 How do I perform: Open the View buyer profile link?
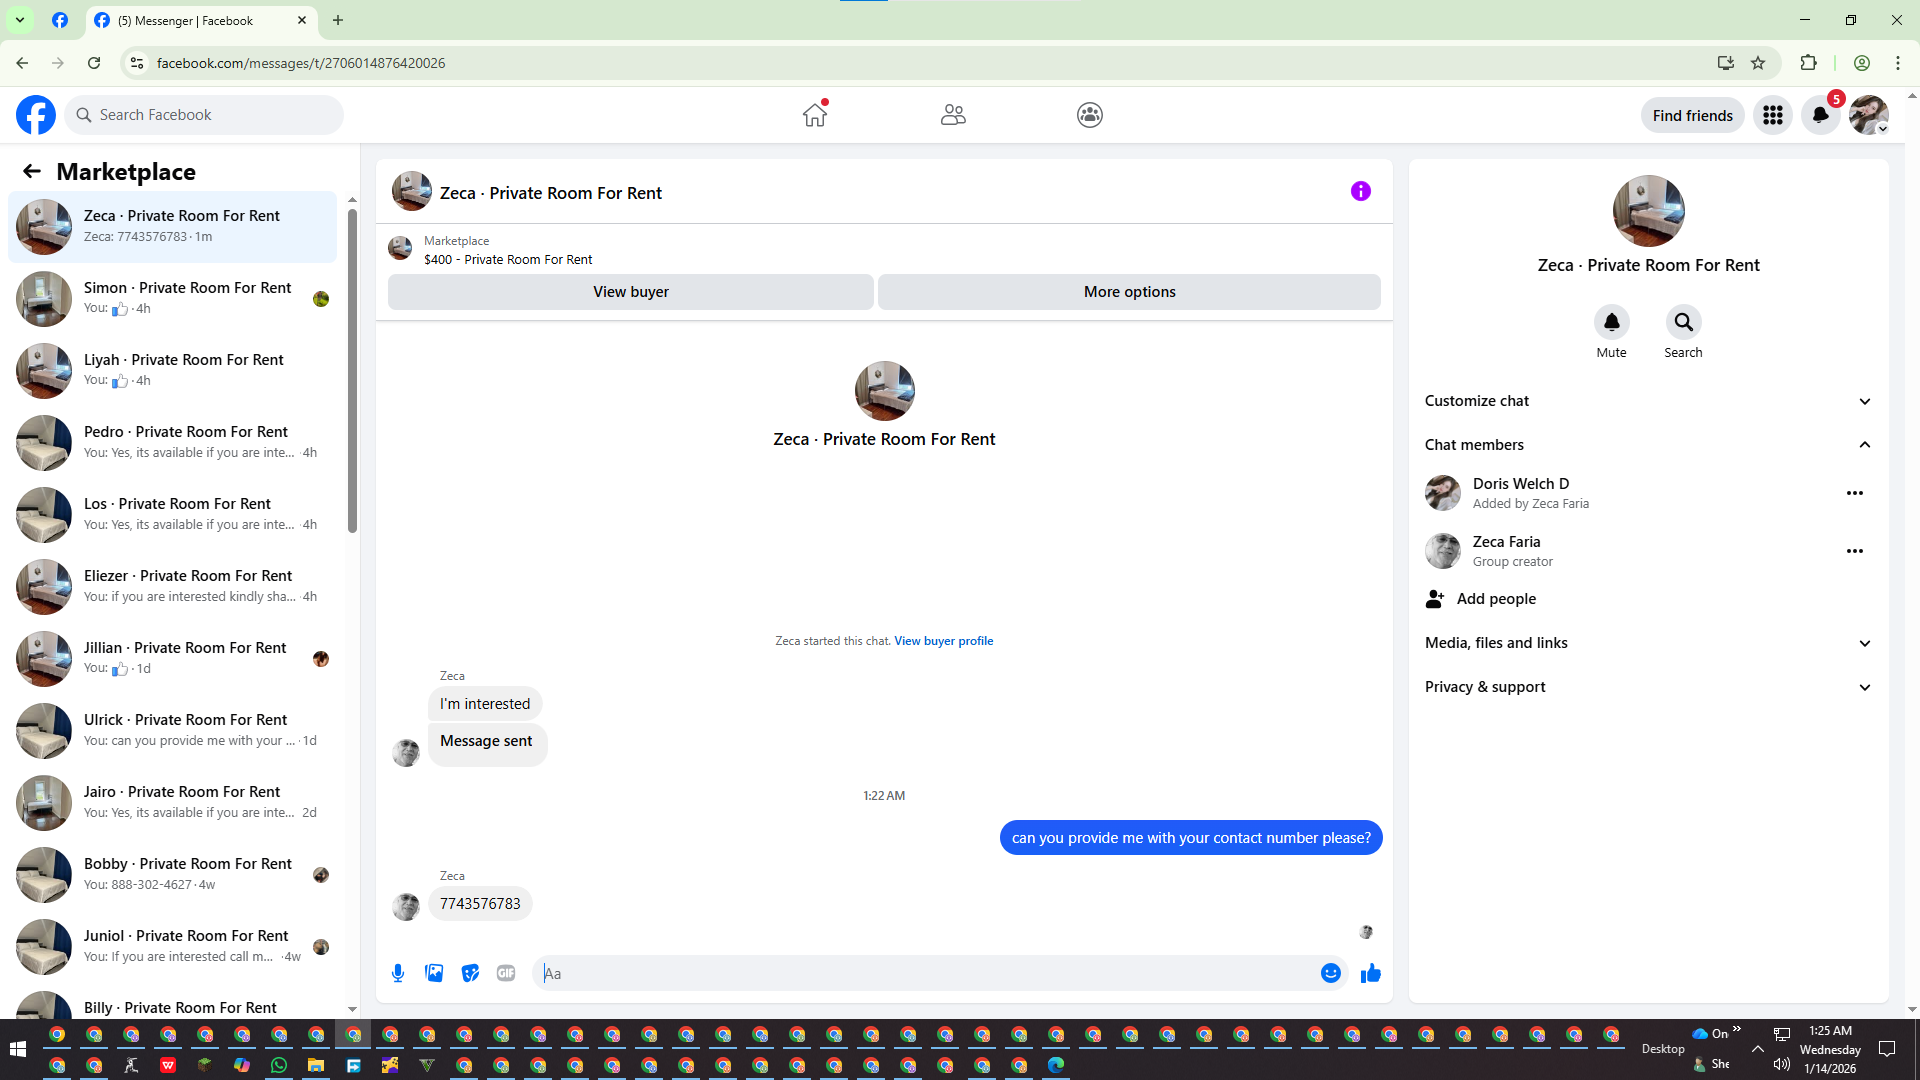click(x=943, y=641)
